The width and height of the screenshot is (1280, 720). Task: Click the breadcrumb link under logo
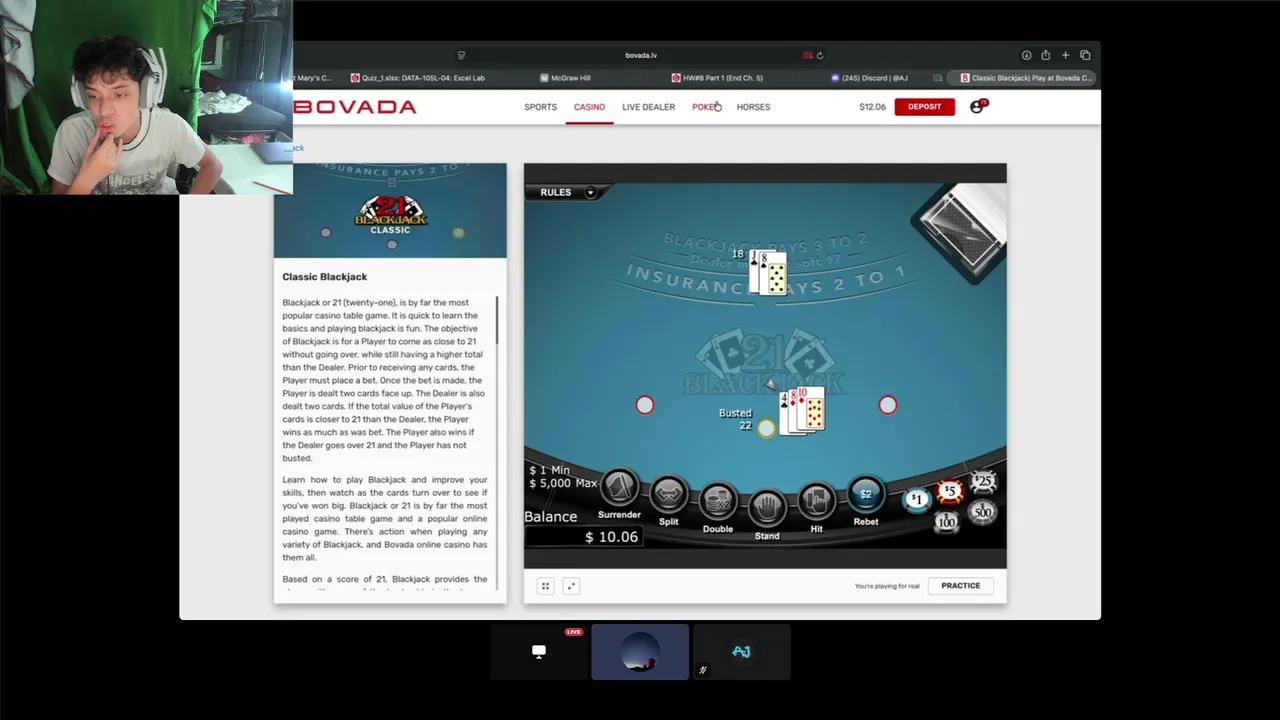click(296, 148)
